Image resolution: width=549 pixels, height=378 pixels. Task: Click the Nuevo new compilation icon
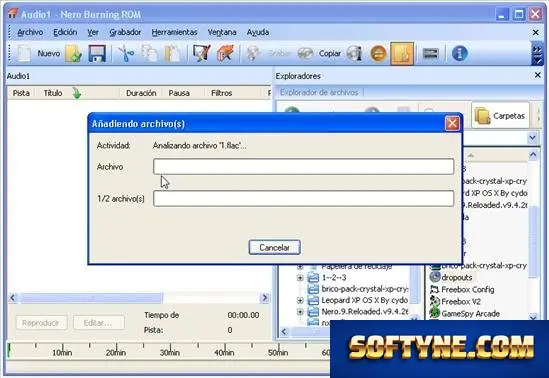(x=24, y=54)
